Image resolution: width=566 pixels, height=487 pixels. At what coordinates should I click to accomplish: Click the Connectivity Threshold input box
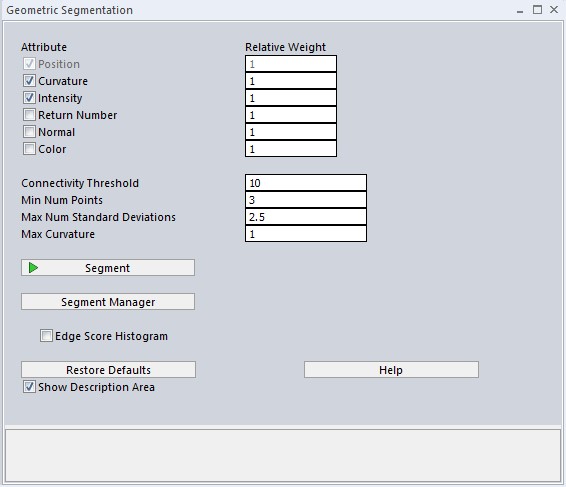tap(306, 183)
